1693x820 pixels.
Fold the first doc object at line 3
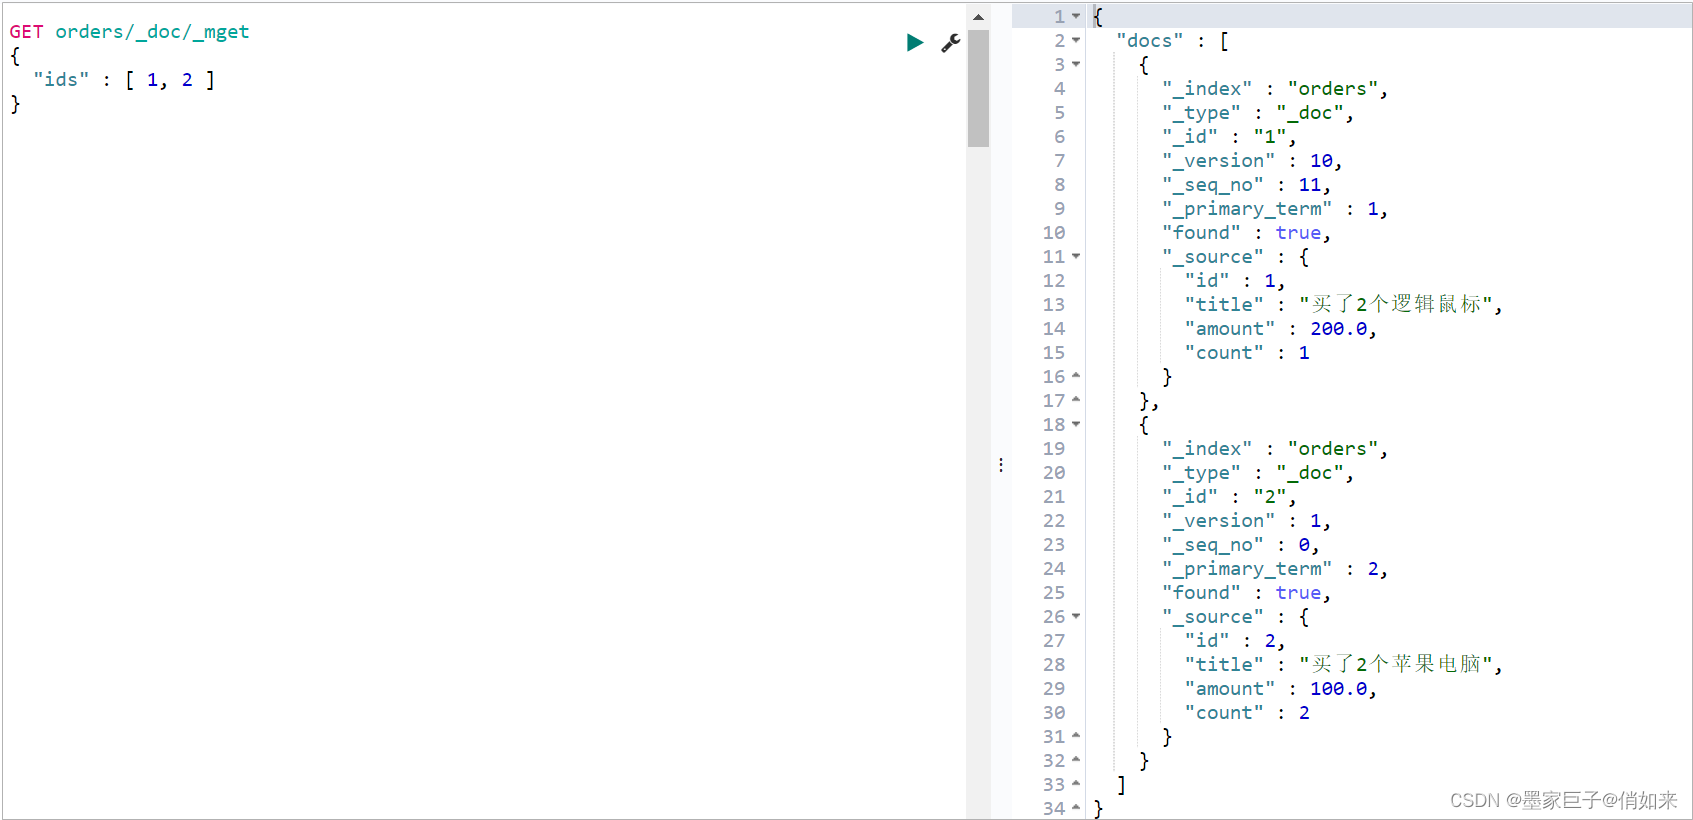tap(1076, 64)
